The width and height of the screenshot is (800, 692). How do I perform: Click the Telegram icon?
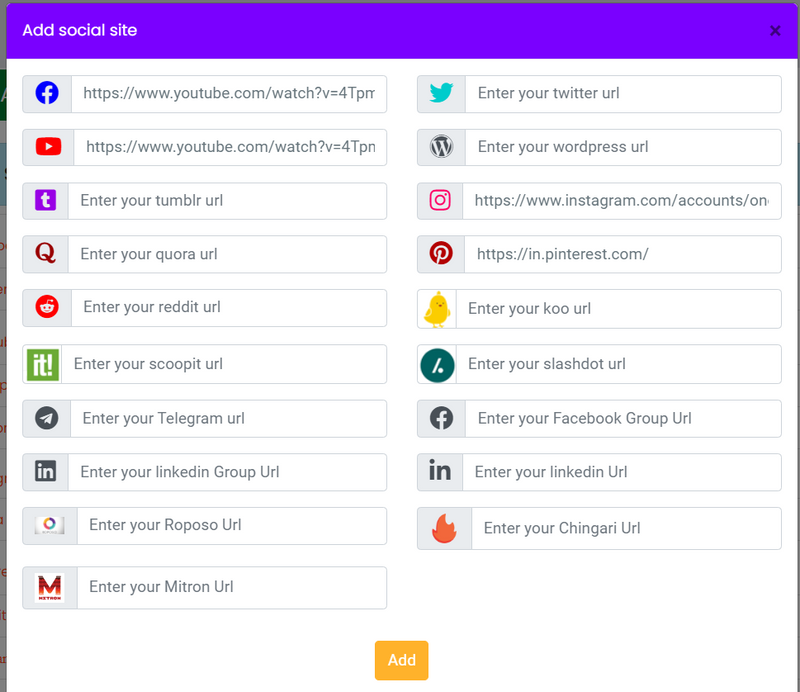[46, 418]
